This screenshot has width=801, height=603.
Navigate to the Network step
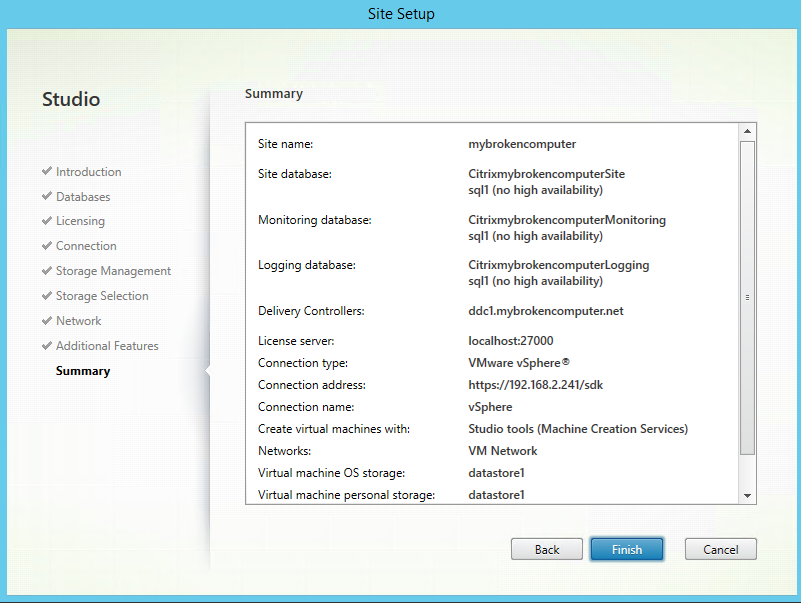tap(78, 321)
